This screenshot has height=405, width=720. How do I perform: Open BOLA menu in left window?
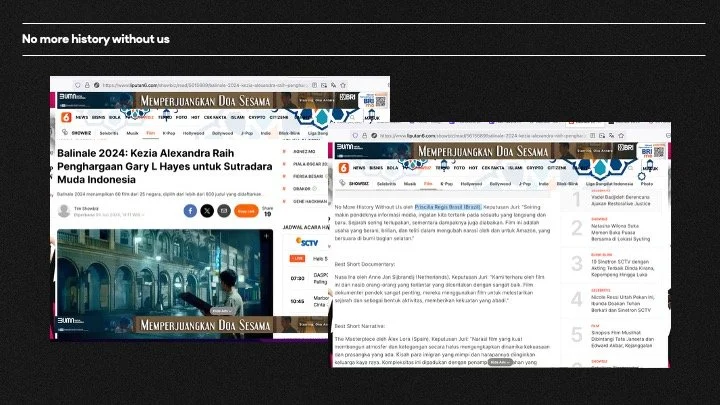click(x=115, y=118)
